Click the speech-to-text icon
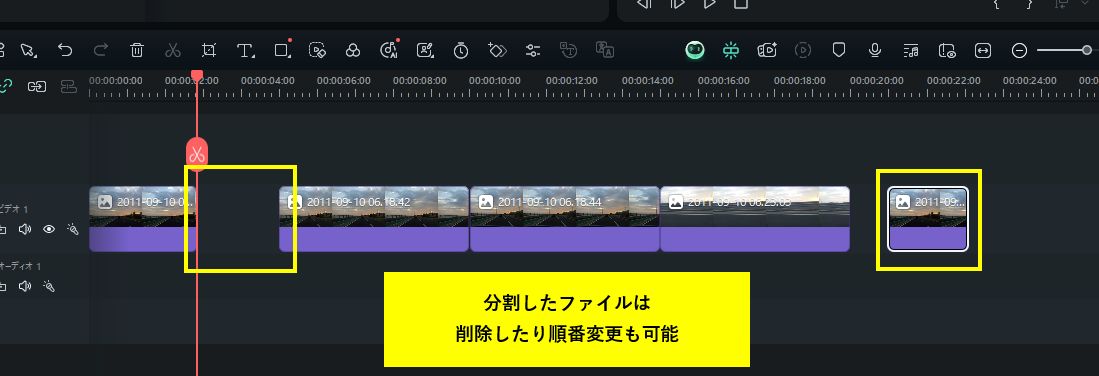The height and width of the screenshot is (376, 1099). [x=568, y=50]
